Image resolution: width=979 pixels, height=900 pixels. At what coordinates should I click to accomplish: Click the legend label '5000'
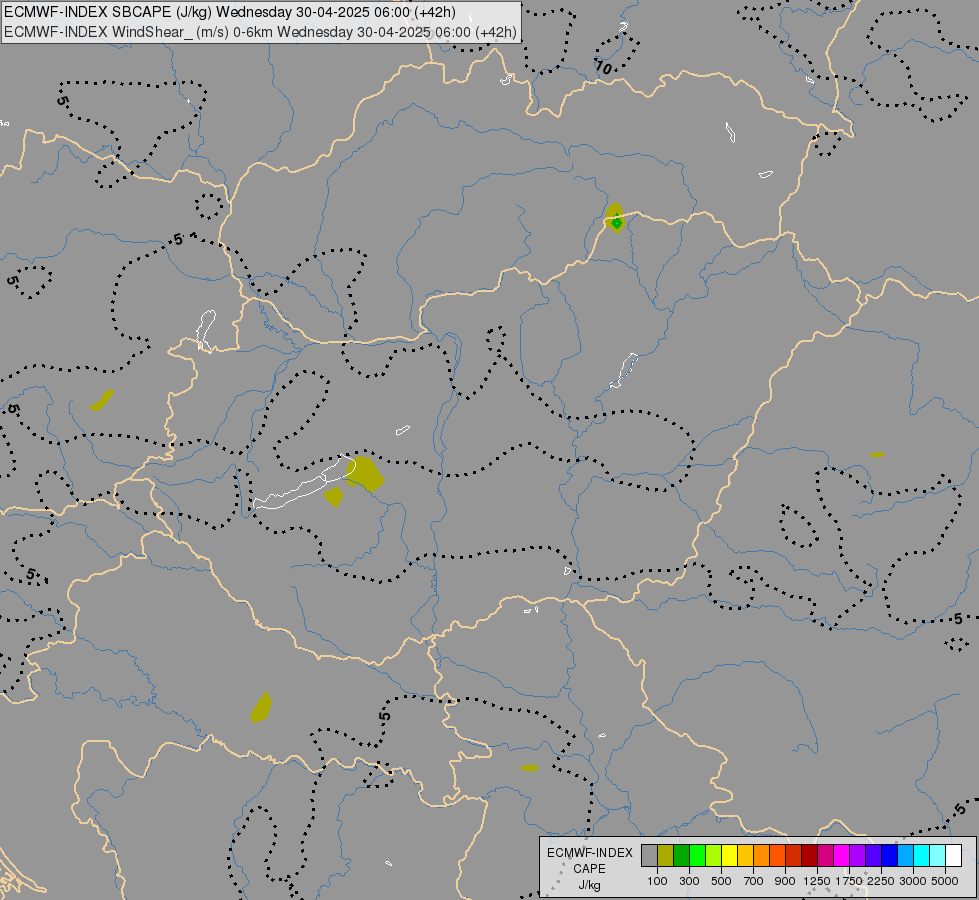(945, 881)
